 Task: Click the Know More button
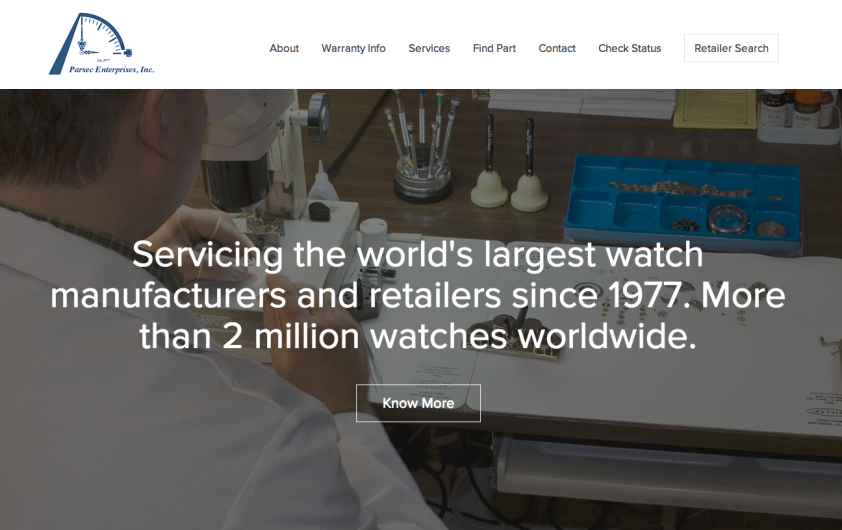coord(418,403)
